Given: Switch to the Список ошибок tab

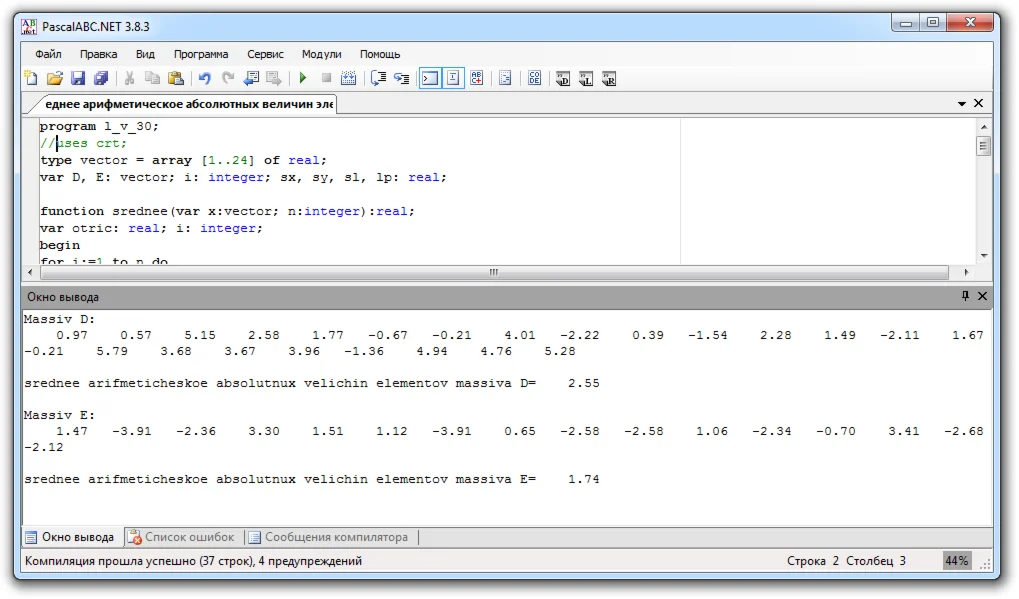Looking at the screenshot, I should point(180,537).
